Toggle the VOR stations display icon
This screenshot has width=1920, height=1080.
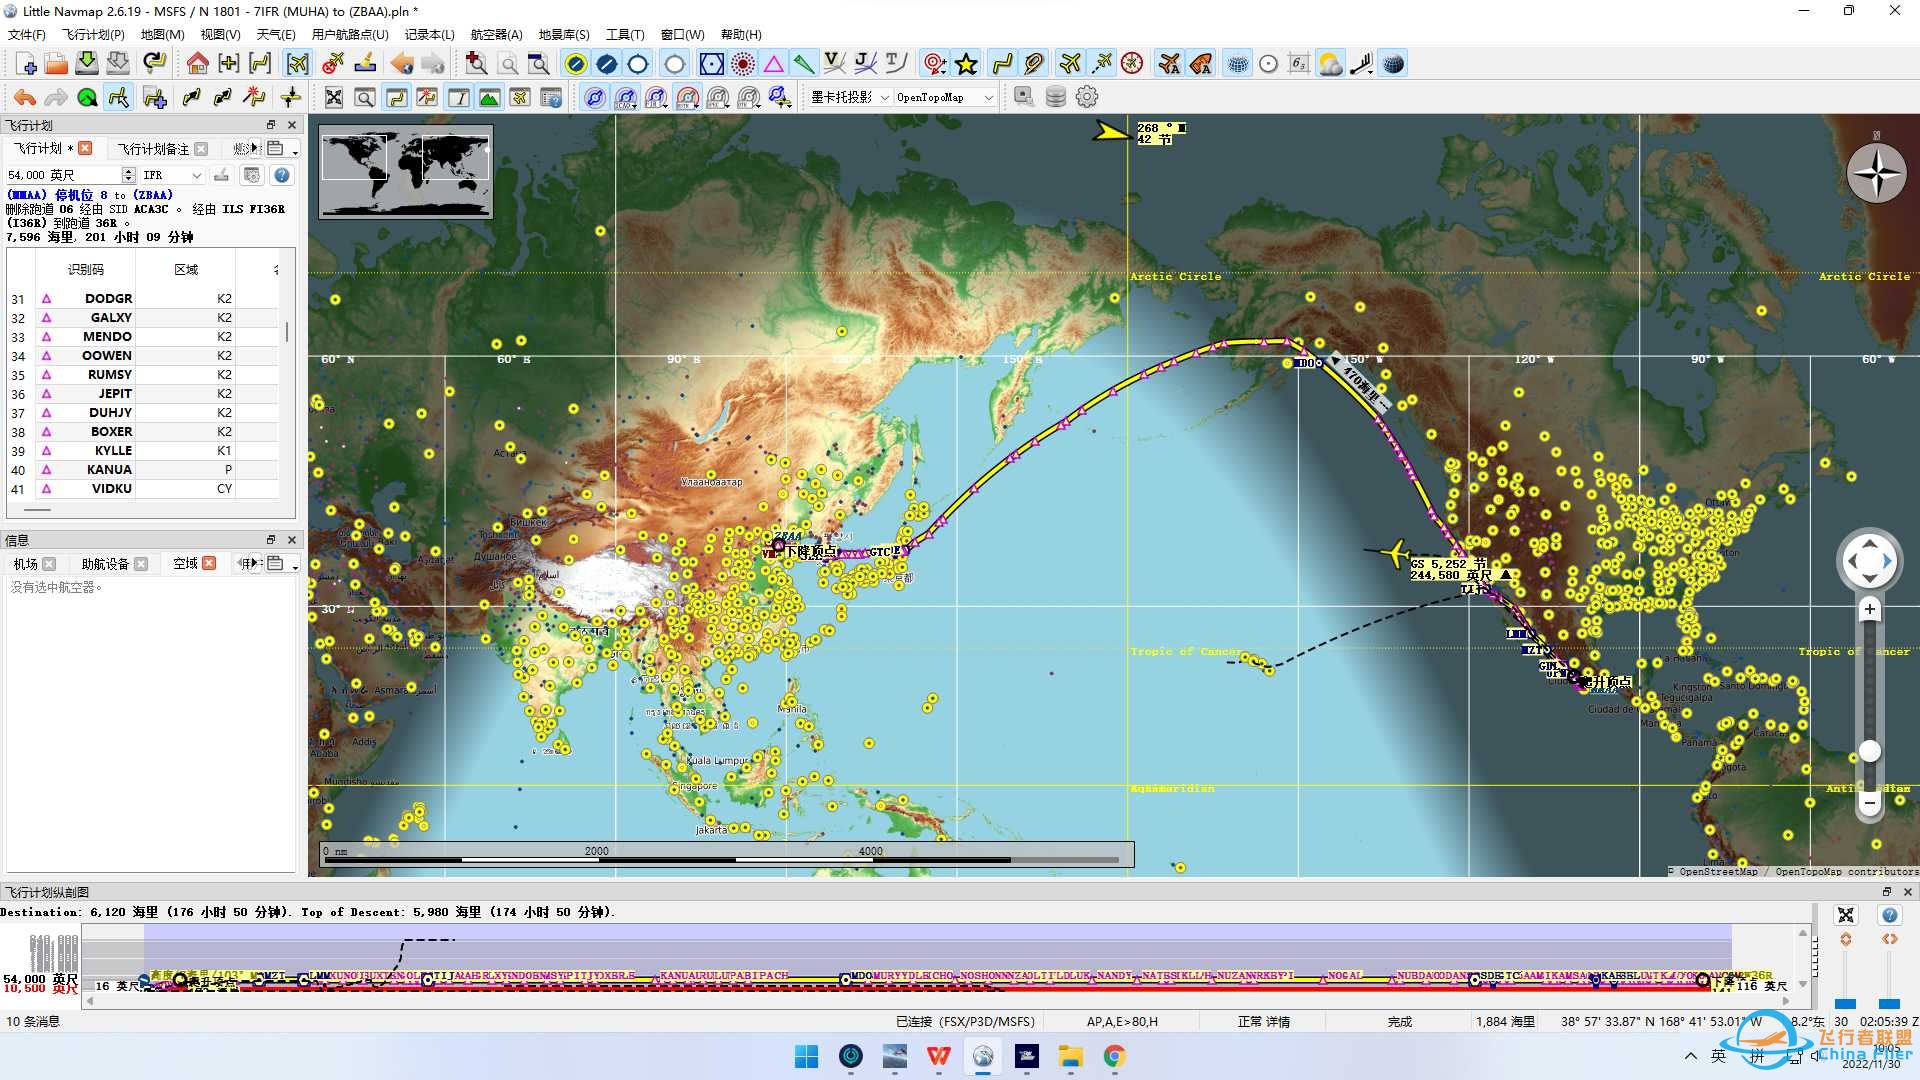click(x=711, y=64)
